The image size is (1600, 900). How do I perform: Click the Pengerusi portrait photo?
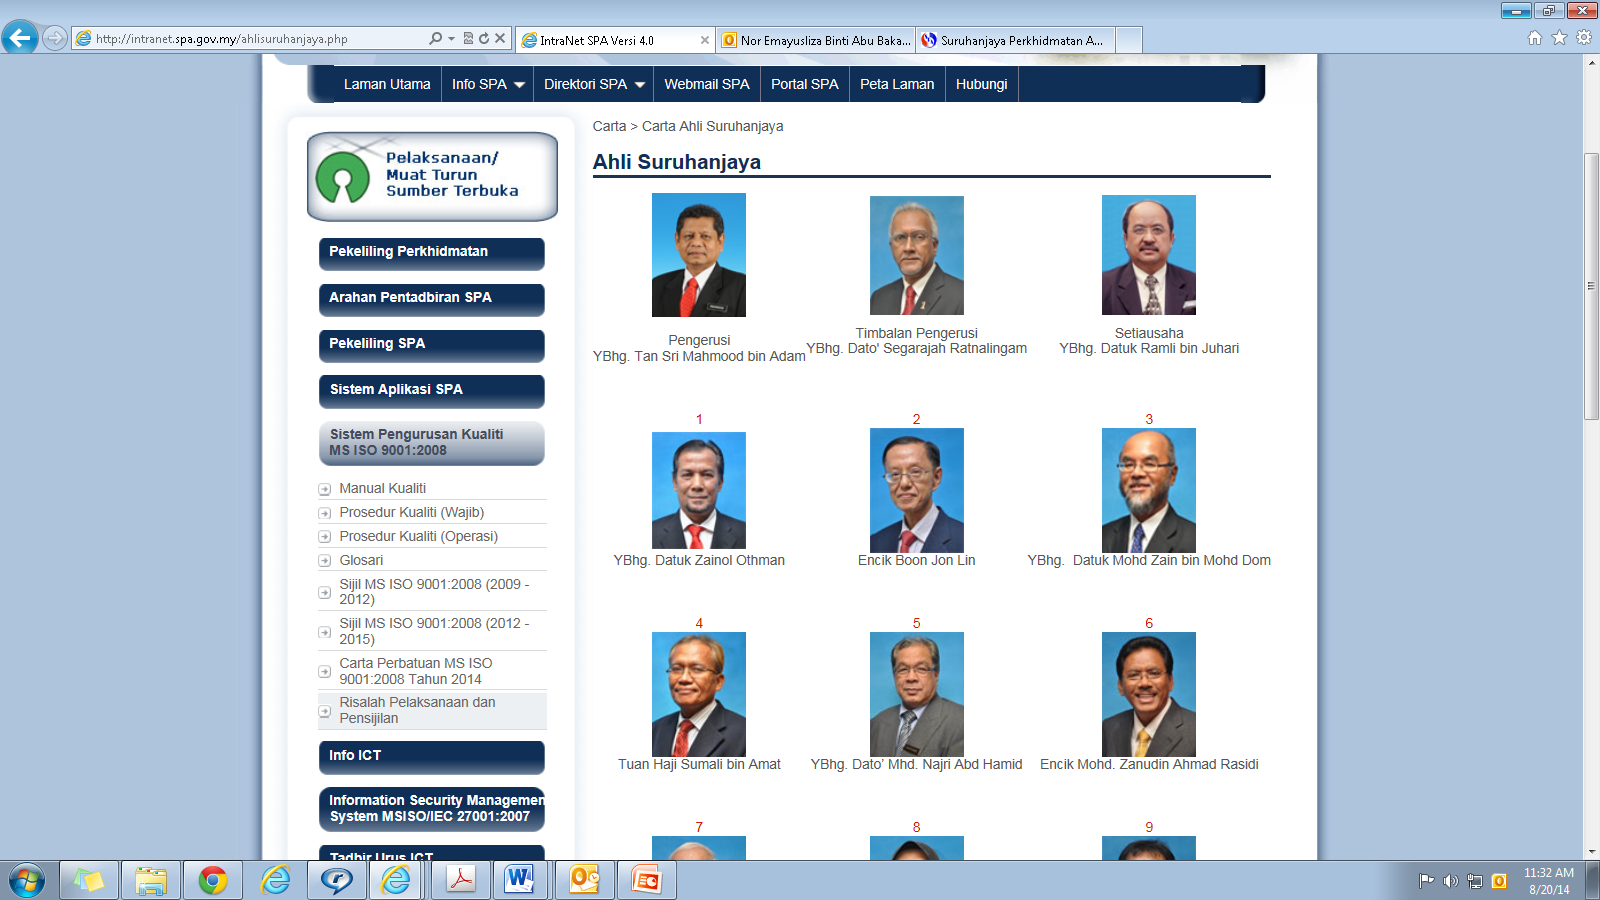click(x=698, y=255)
